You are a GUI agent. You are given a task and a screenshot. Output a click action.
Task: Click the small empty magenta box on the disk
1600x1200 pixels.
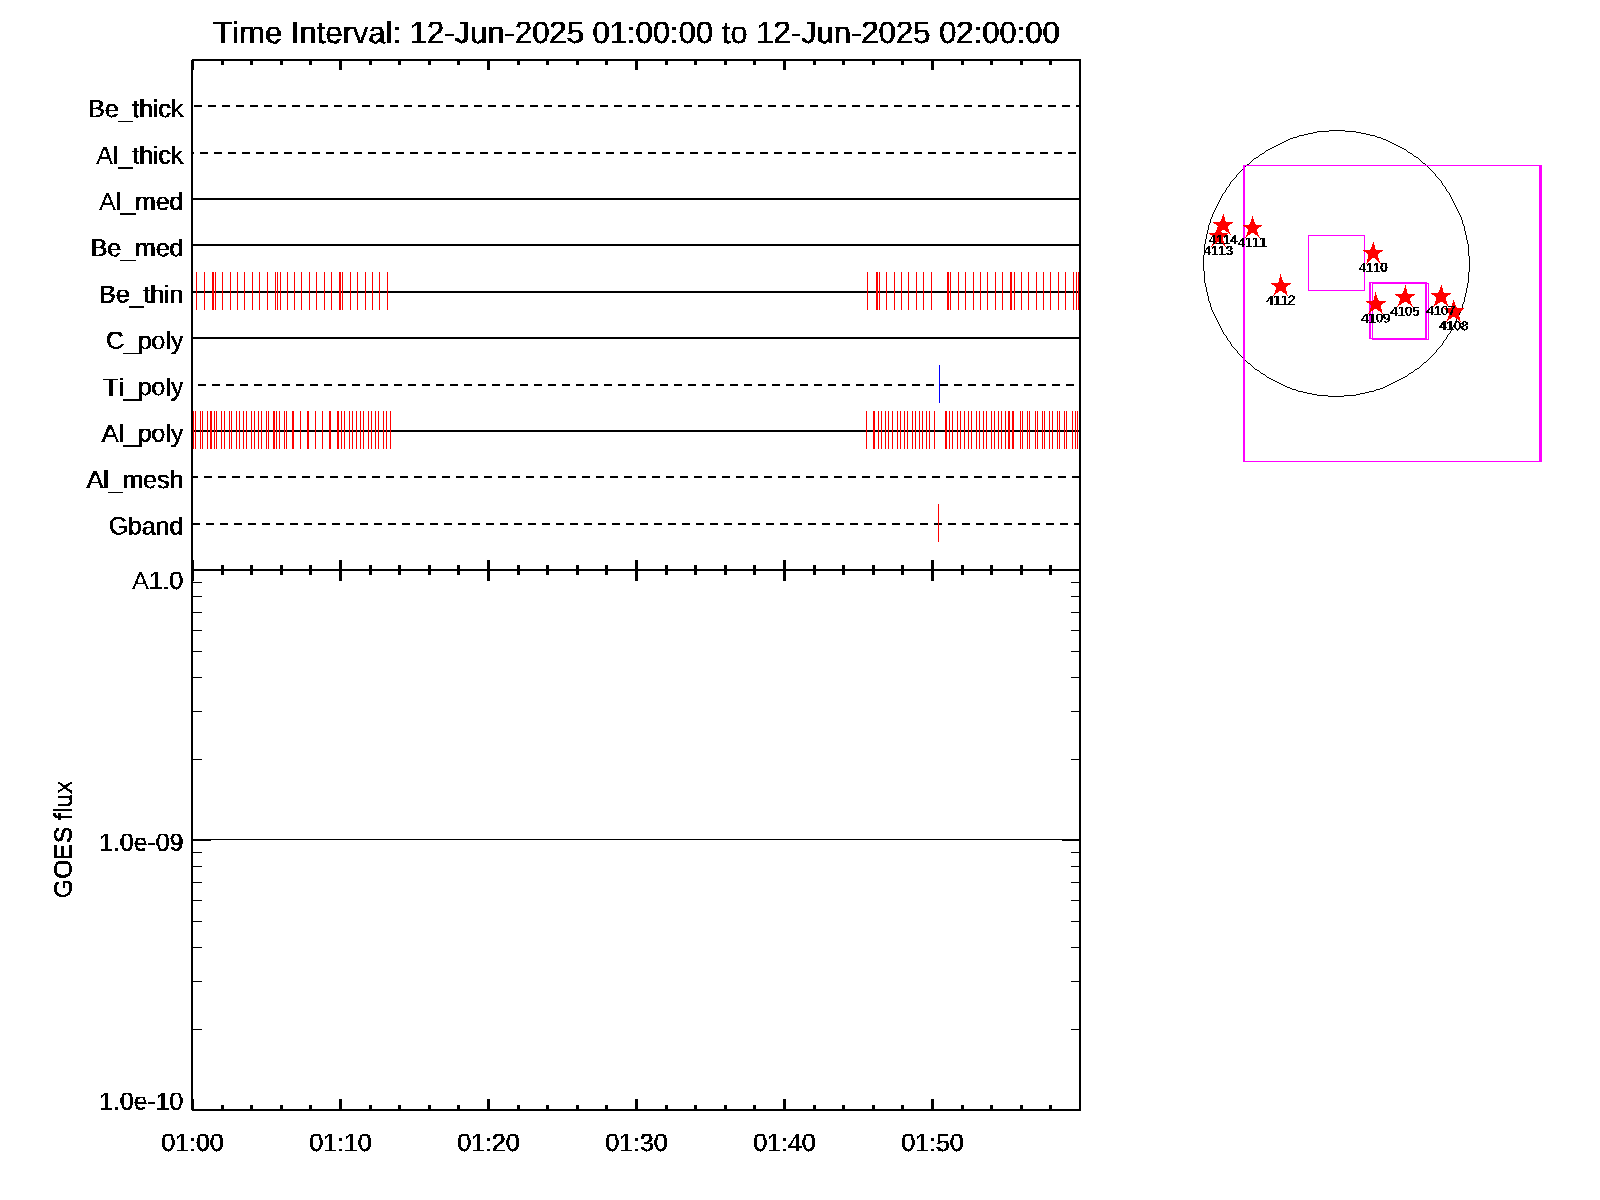[1336, 263]
